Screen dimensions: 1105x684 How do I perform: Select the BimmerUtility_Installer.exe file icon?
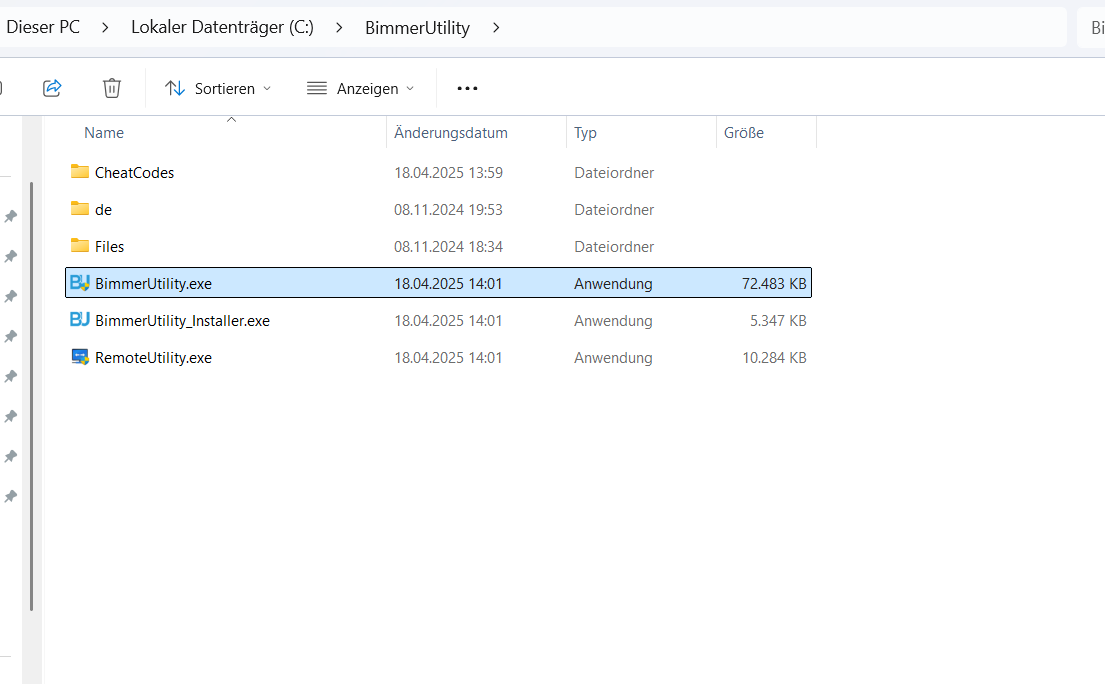(80, 320)
